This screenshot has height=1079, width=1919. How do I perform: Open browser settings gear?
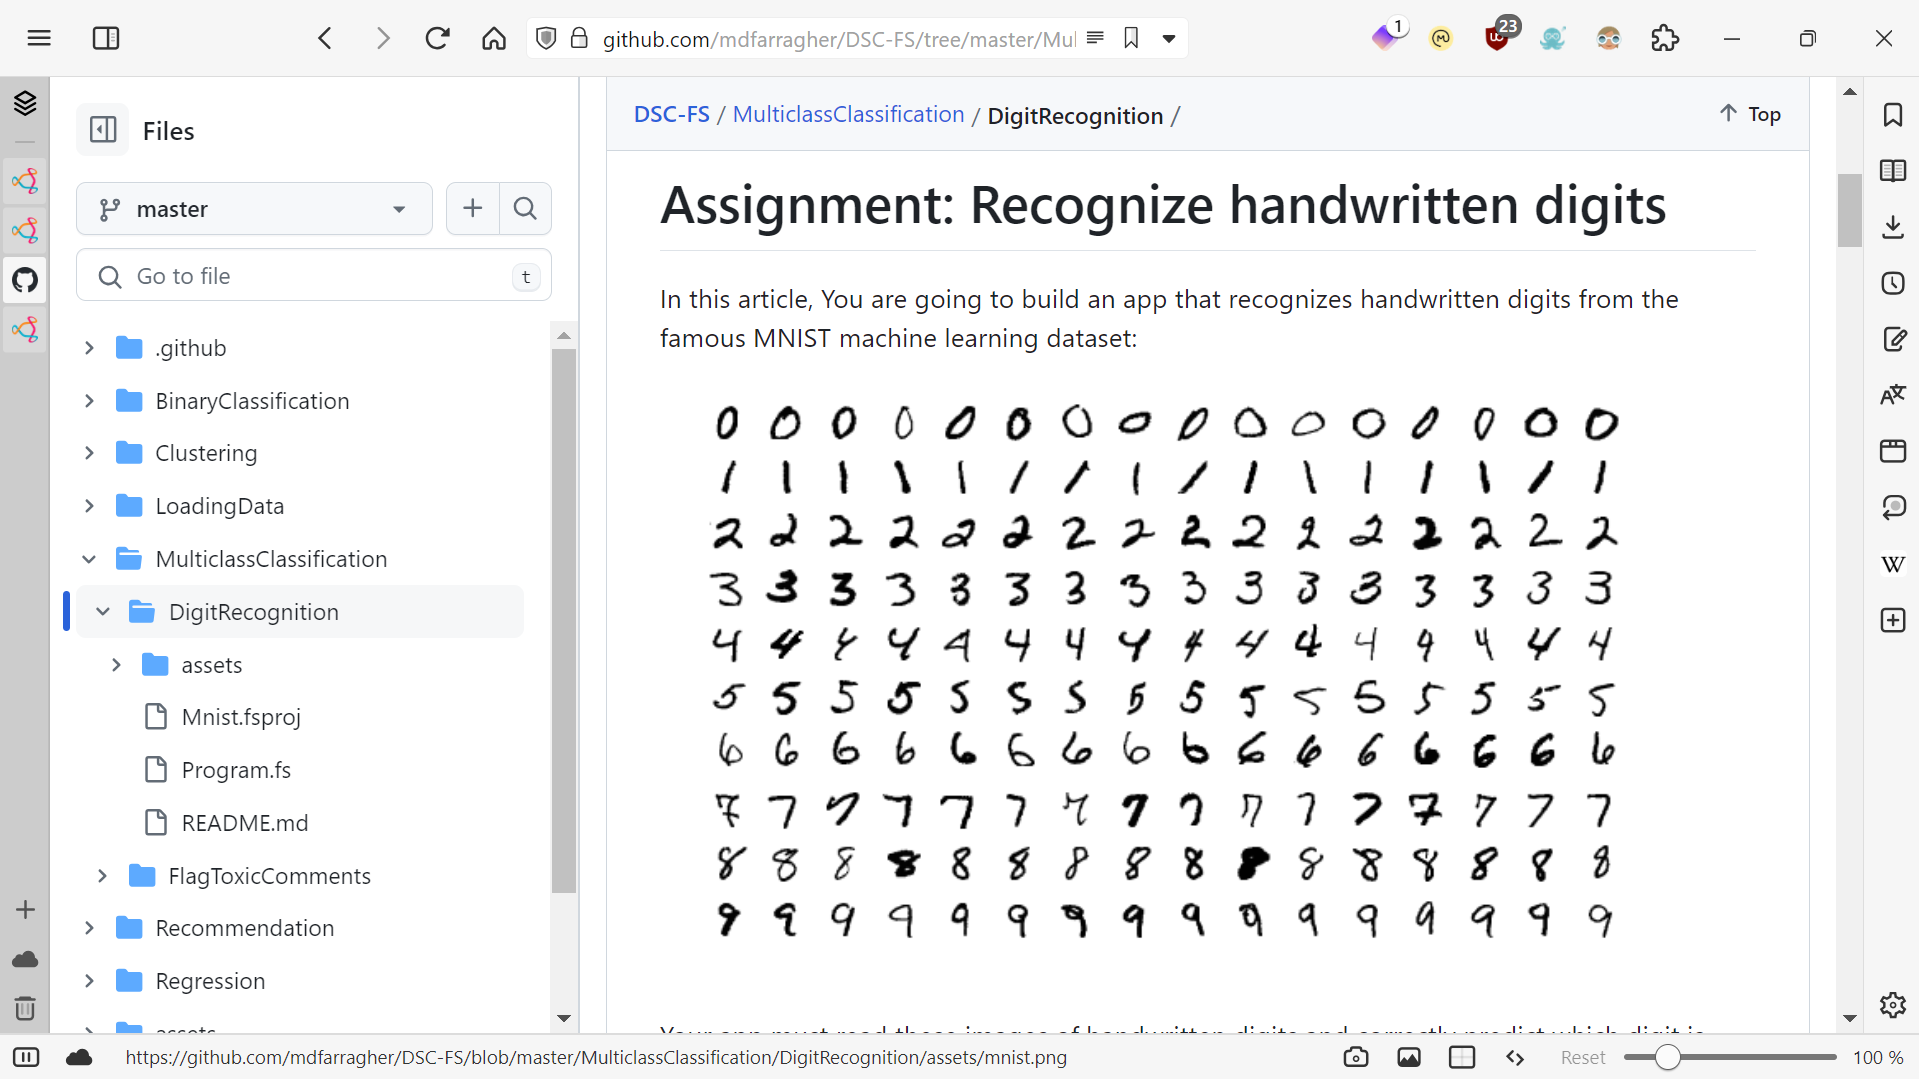(1892, 1005)
